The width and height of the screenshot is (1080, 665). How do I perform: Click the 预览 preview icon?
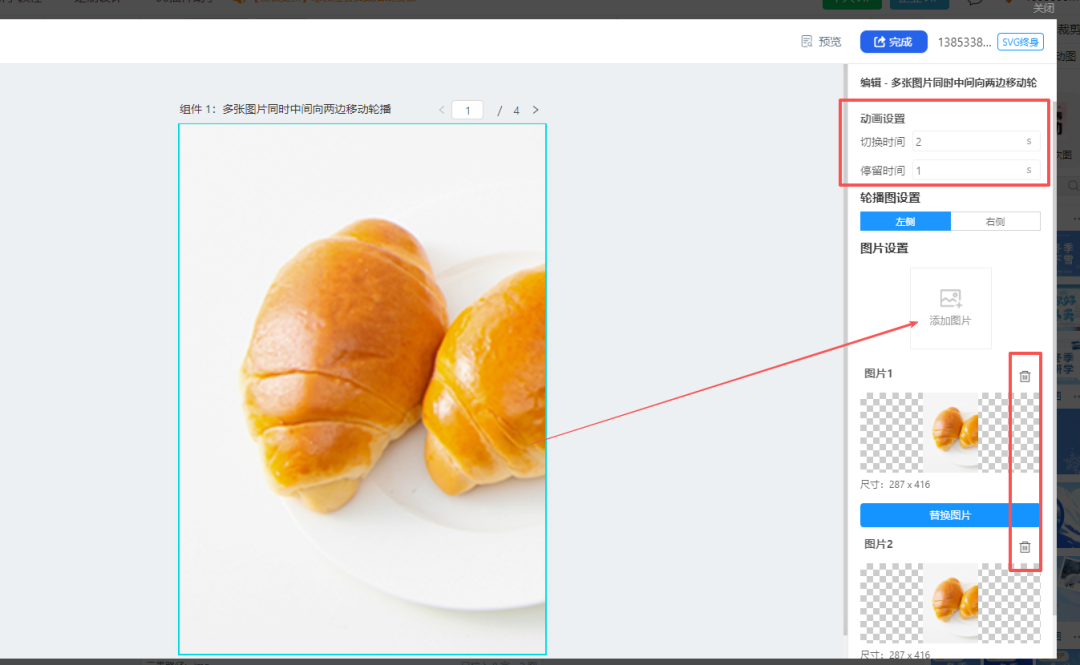(x=808, y=41)
